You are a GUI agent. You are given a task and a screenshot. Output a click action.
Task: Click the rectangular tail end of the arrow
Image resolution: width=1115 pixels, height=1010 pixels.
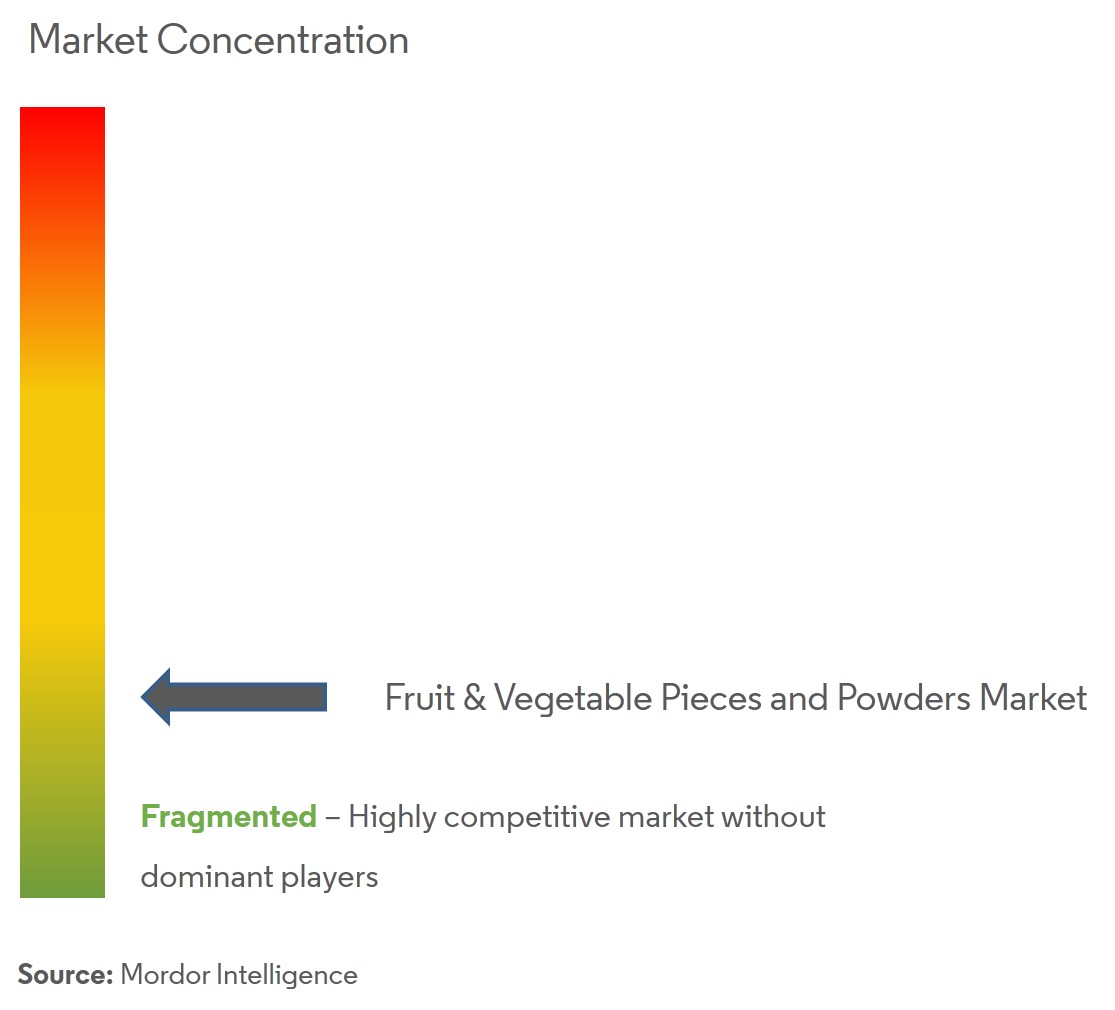coord(318,696)
